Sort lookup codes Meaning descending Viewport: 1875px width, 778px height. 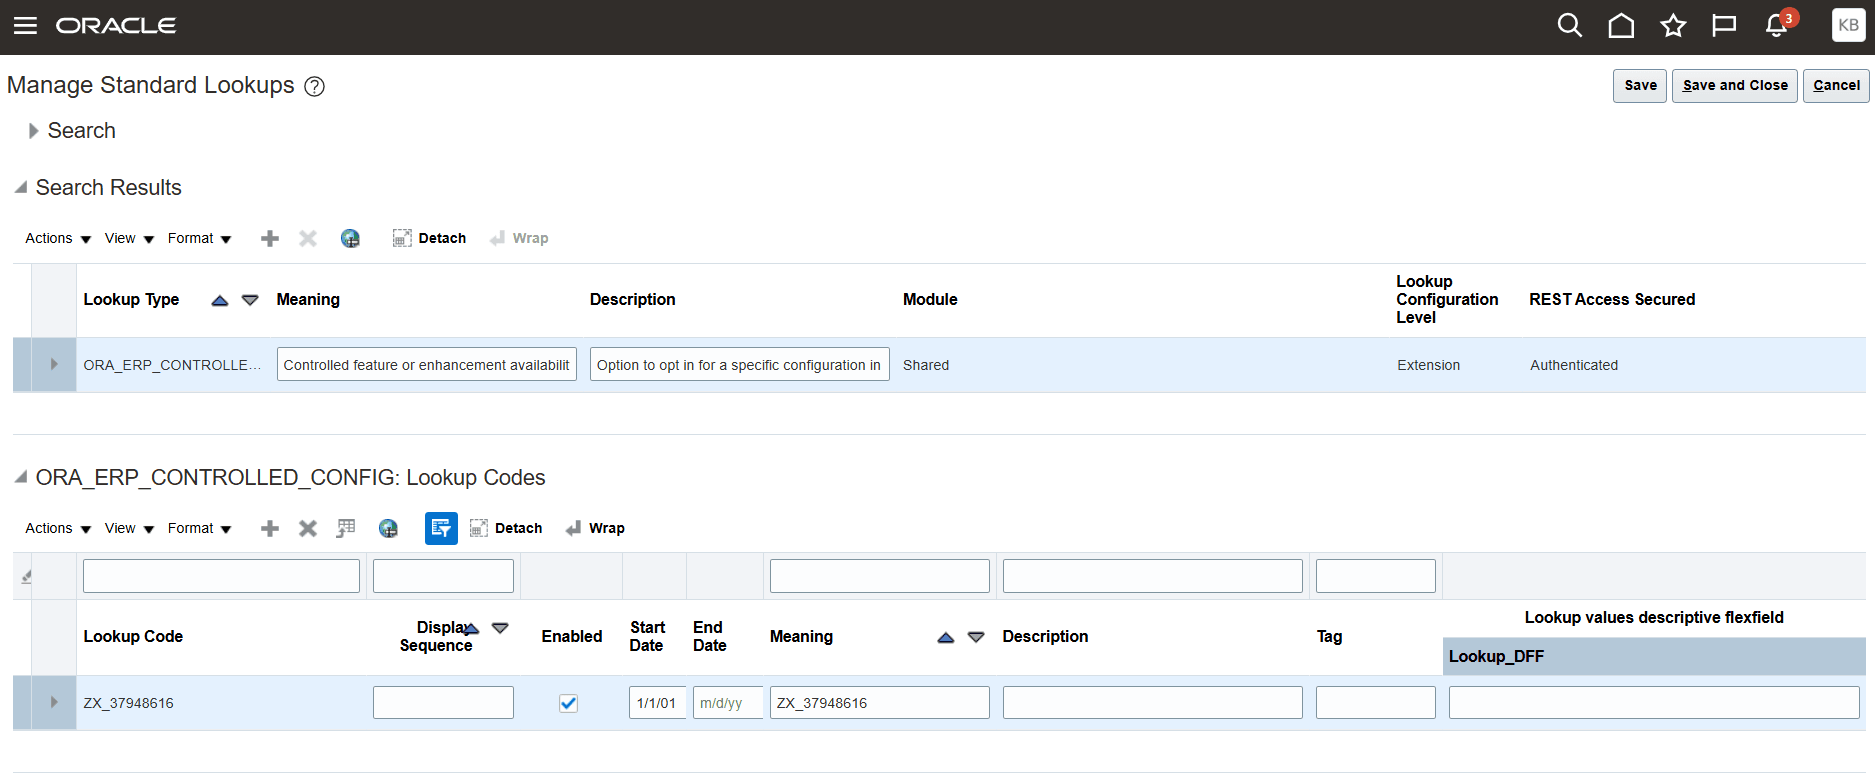click(976, 637)
